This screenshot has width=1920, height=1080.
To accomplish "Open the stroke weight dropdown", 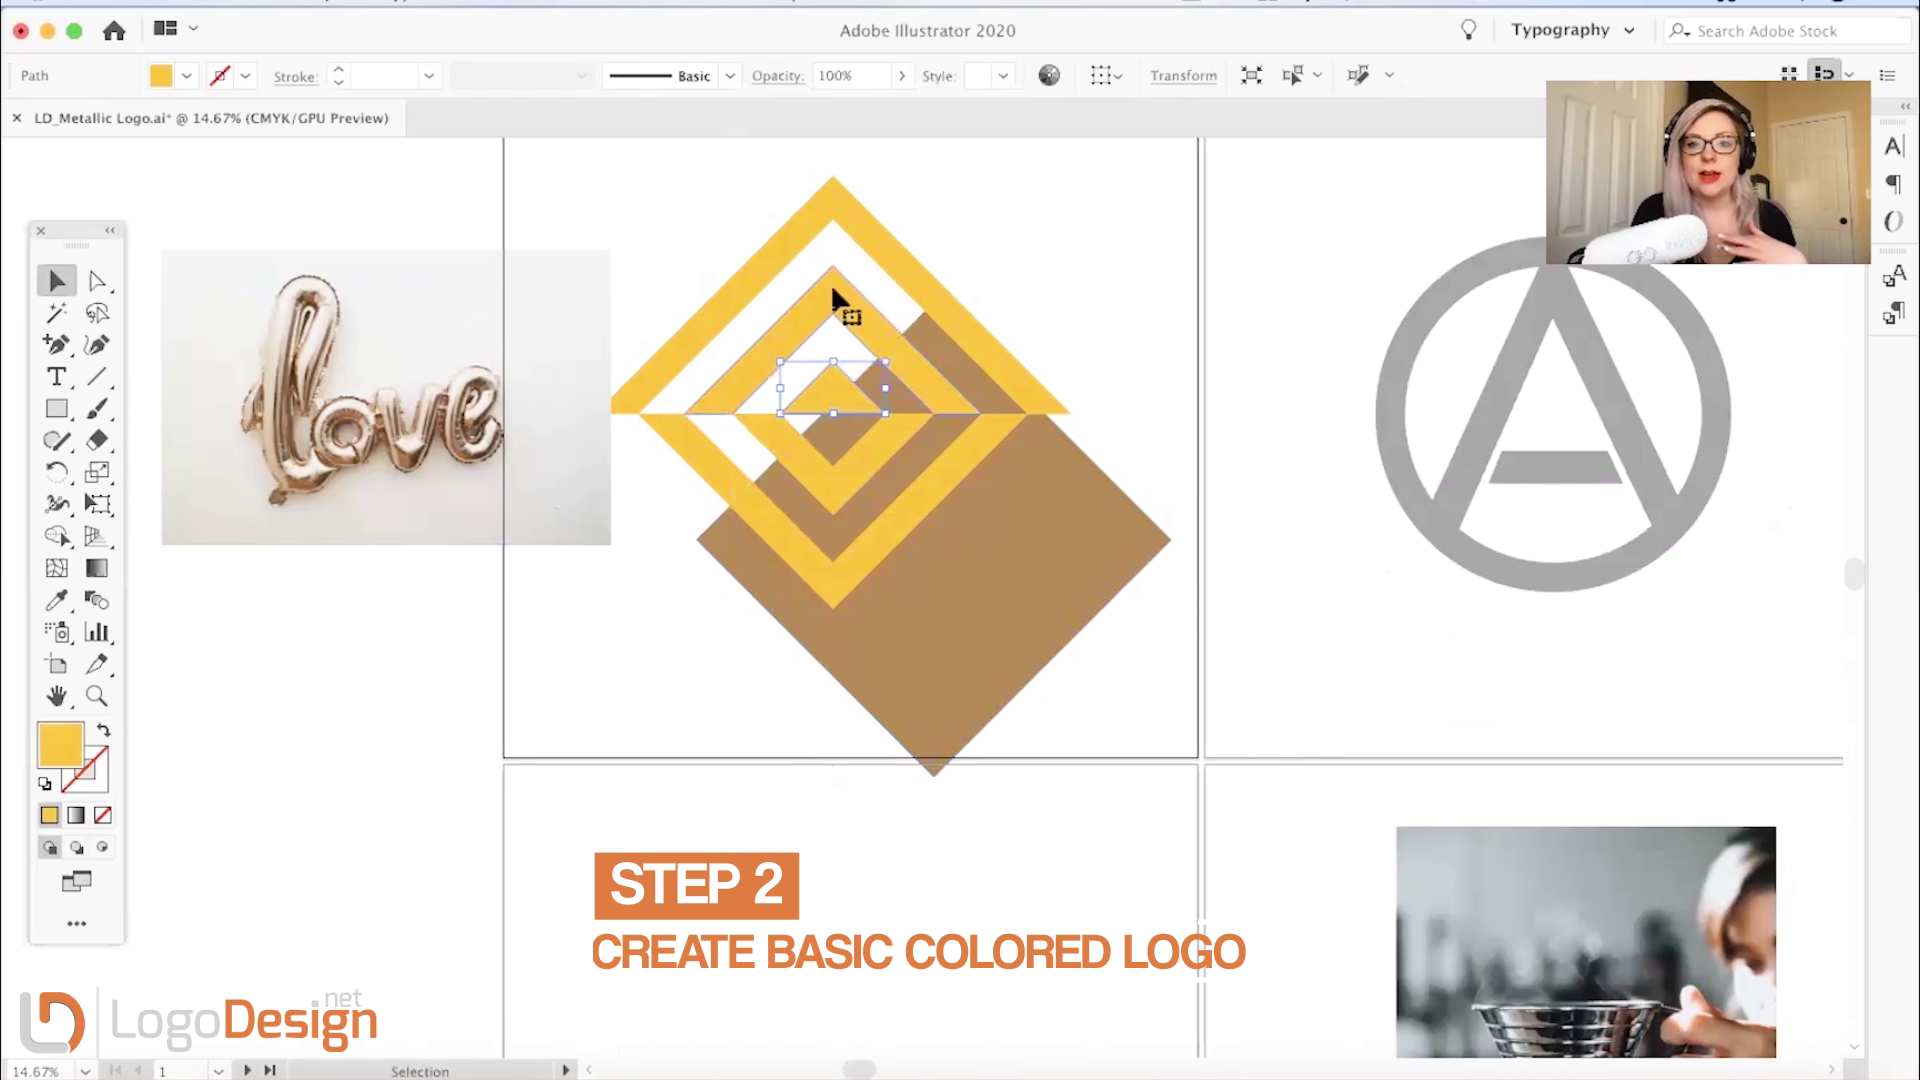I will [x=429, y=76].
